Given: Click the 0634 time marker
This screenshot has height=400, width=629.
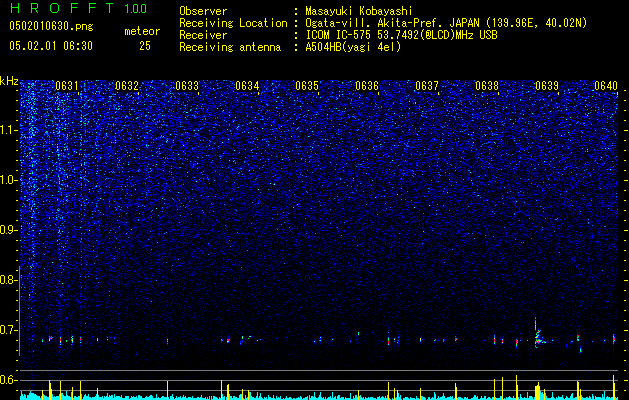Looking at the screenshot, I should pos(247,86).
